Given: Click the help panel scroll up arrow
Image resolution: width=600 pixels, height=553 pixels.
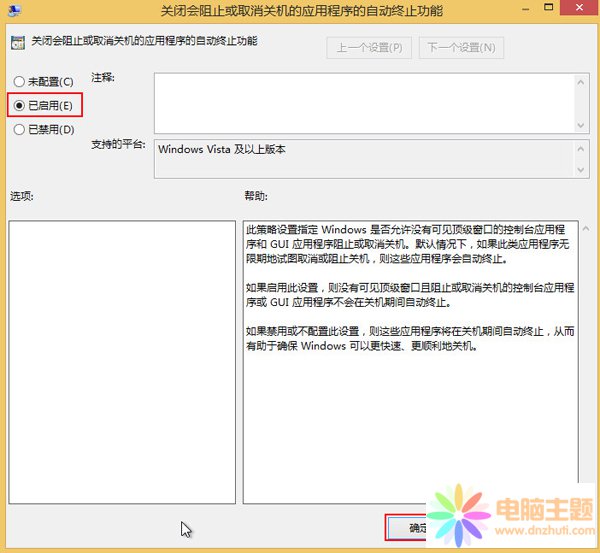Looking at the screenshot, I should point(586,228).
